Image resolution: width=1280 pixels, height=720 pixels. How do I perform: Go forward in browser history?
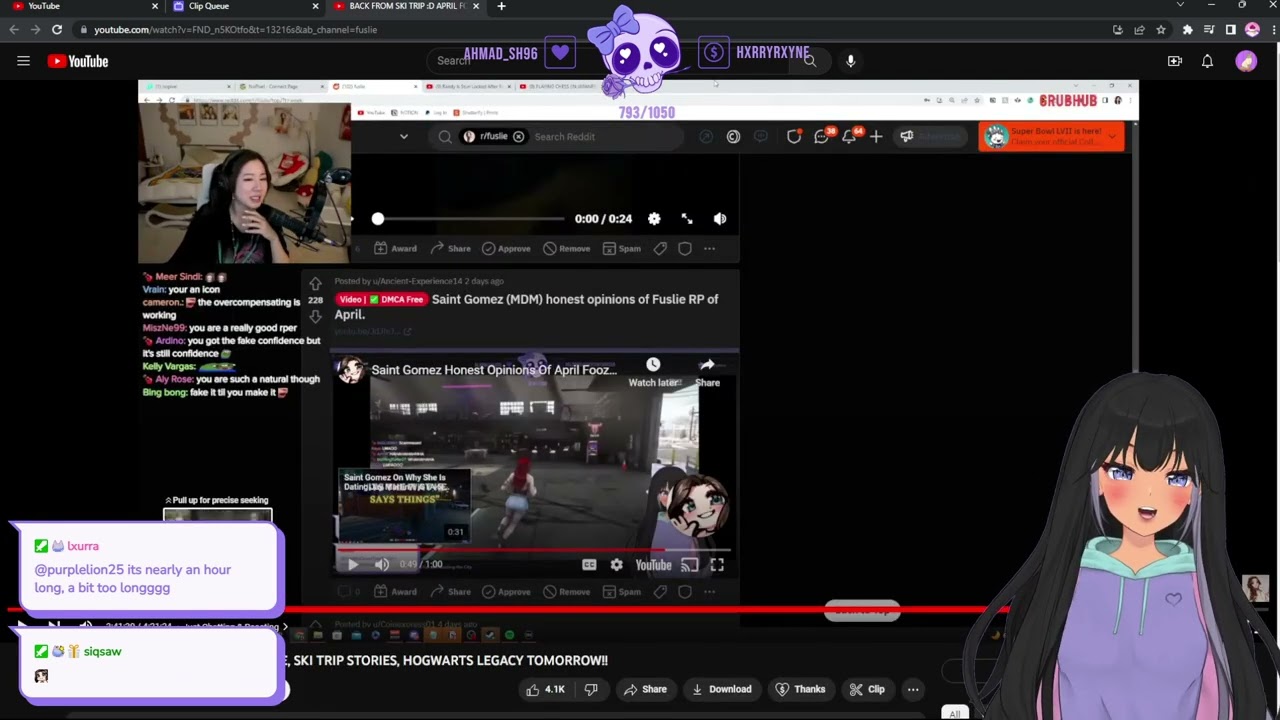pyautogui.click(x=35, y=30)
